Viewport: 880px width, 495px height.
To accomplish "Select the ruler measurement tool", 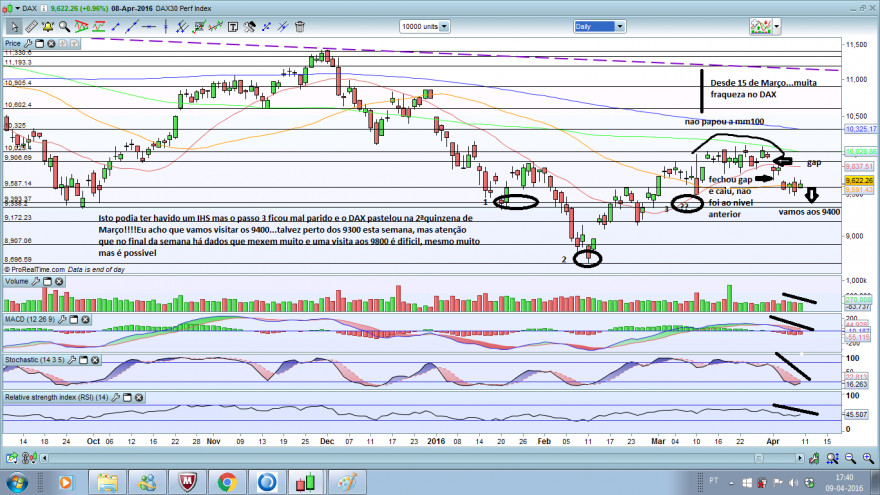I will pos(31,26).
